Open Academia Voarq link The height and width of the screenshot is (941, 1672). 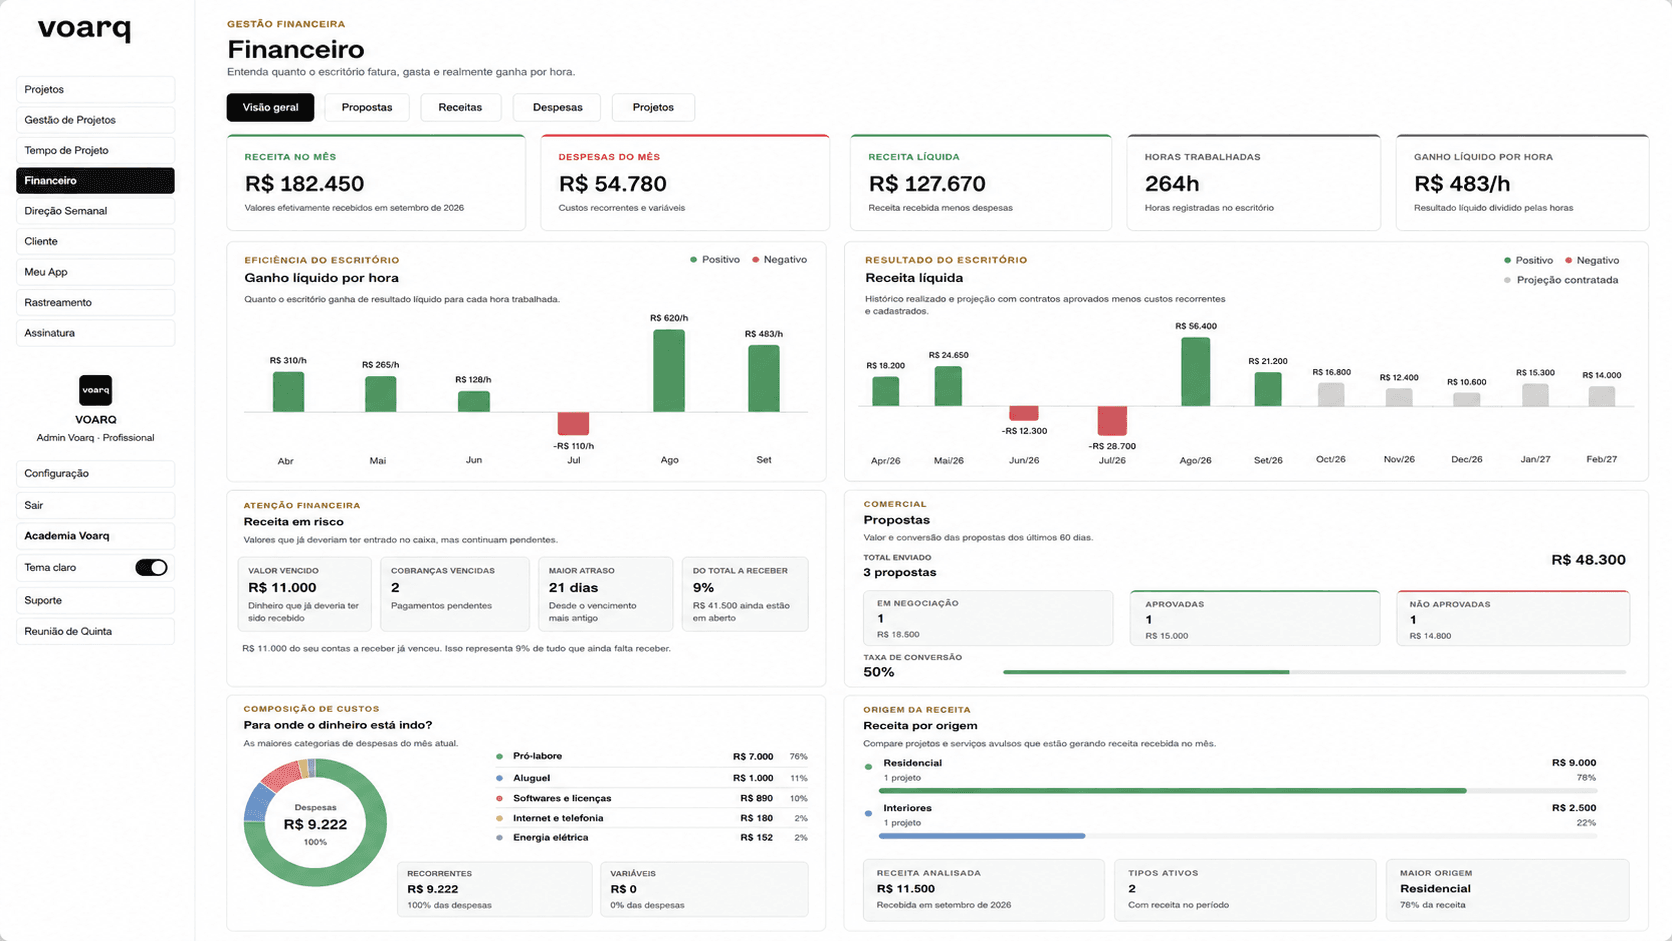(95, 536)
